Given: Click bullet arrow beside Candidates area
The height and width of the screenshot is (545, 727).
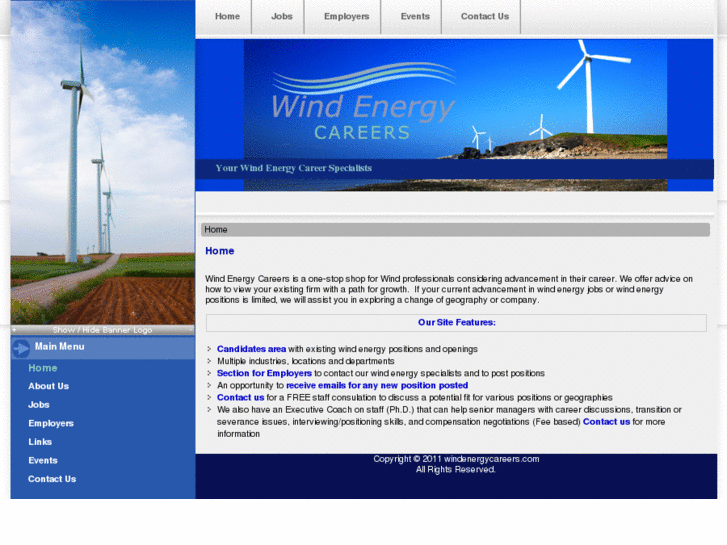Looking at the screenshot, I should [209, 348].
